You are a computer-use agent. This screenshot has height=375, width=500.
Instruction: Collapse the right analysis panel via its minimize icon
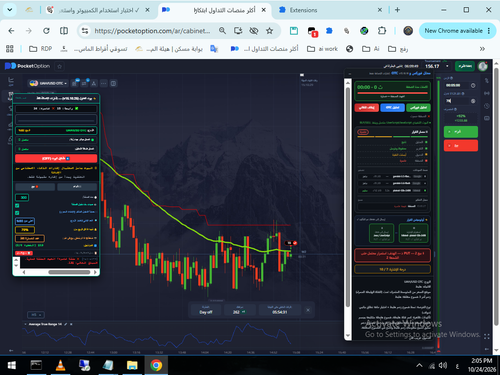coord(350,74)
